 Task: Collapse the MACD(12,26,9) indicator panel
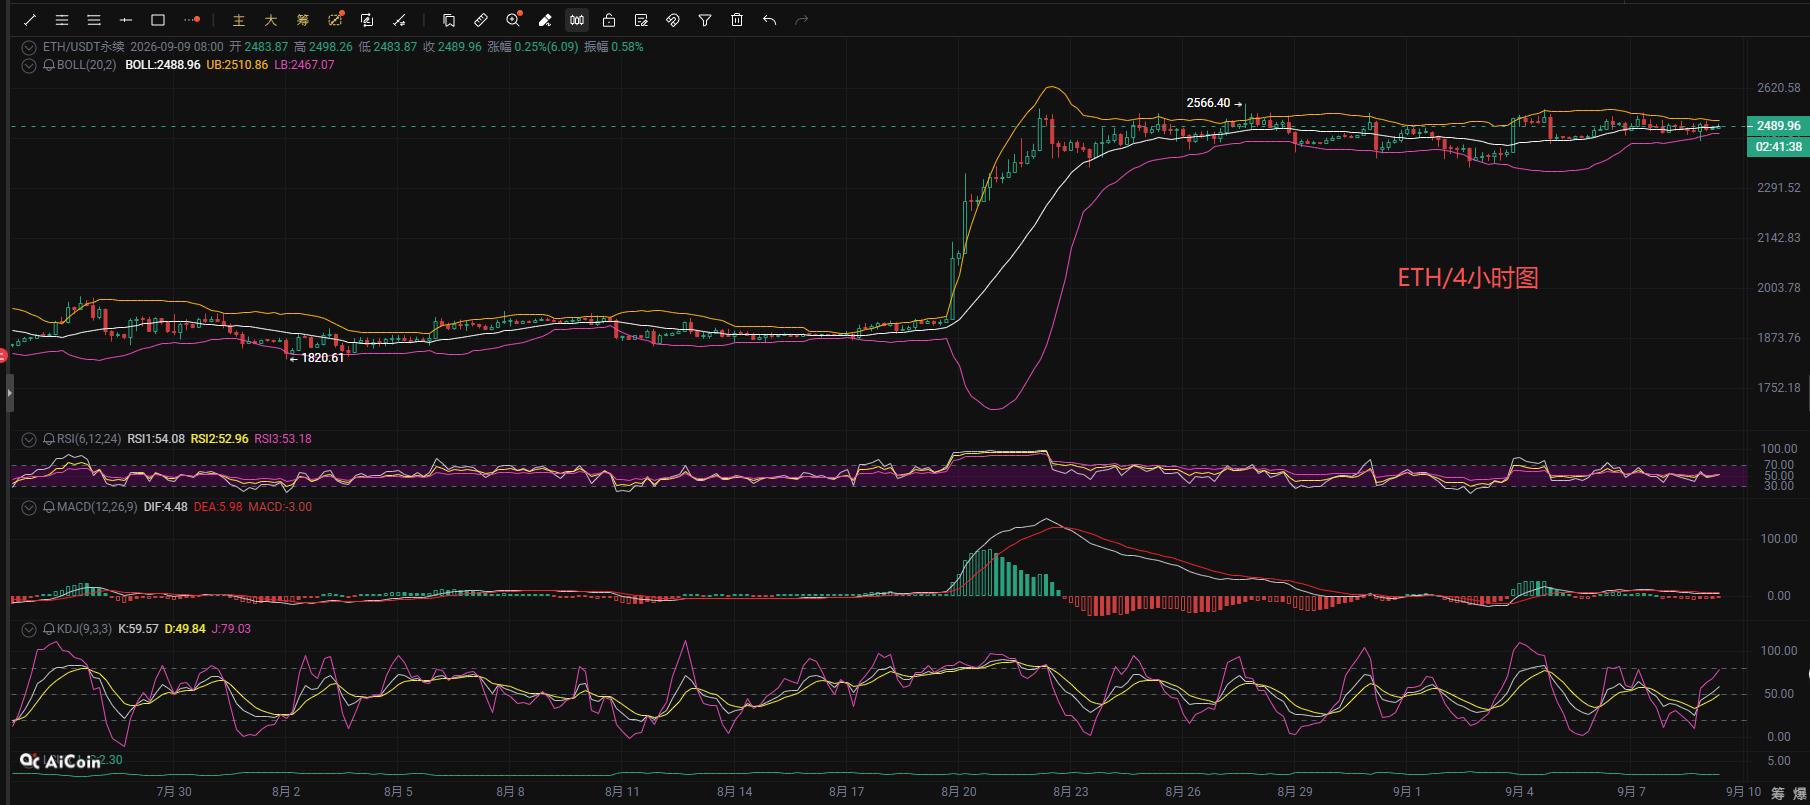[x=29, y=507]
